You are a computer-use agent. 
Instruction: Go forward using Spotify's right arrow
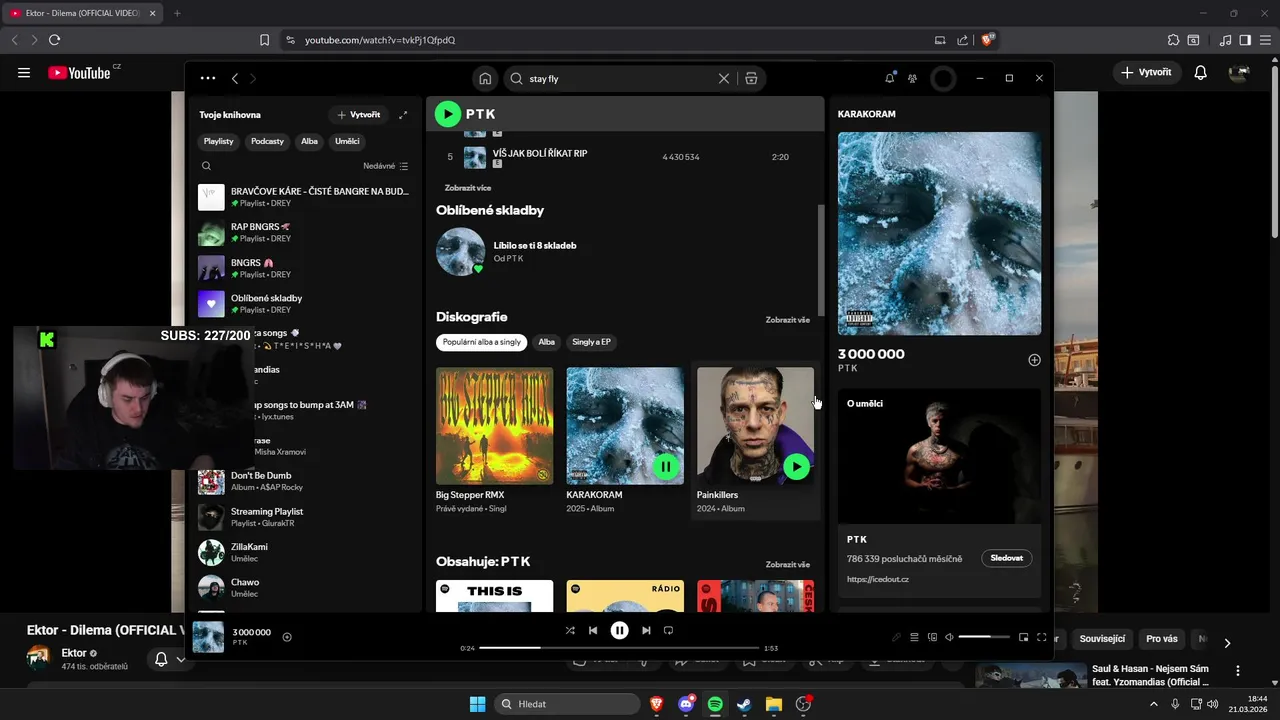pos(253,78)
